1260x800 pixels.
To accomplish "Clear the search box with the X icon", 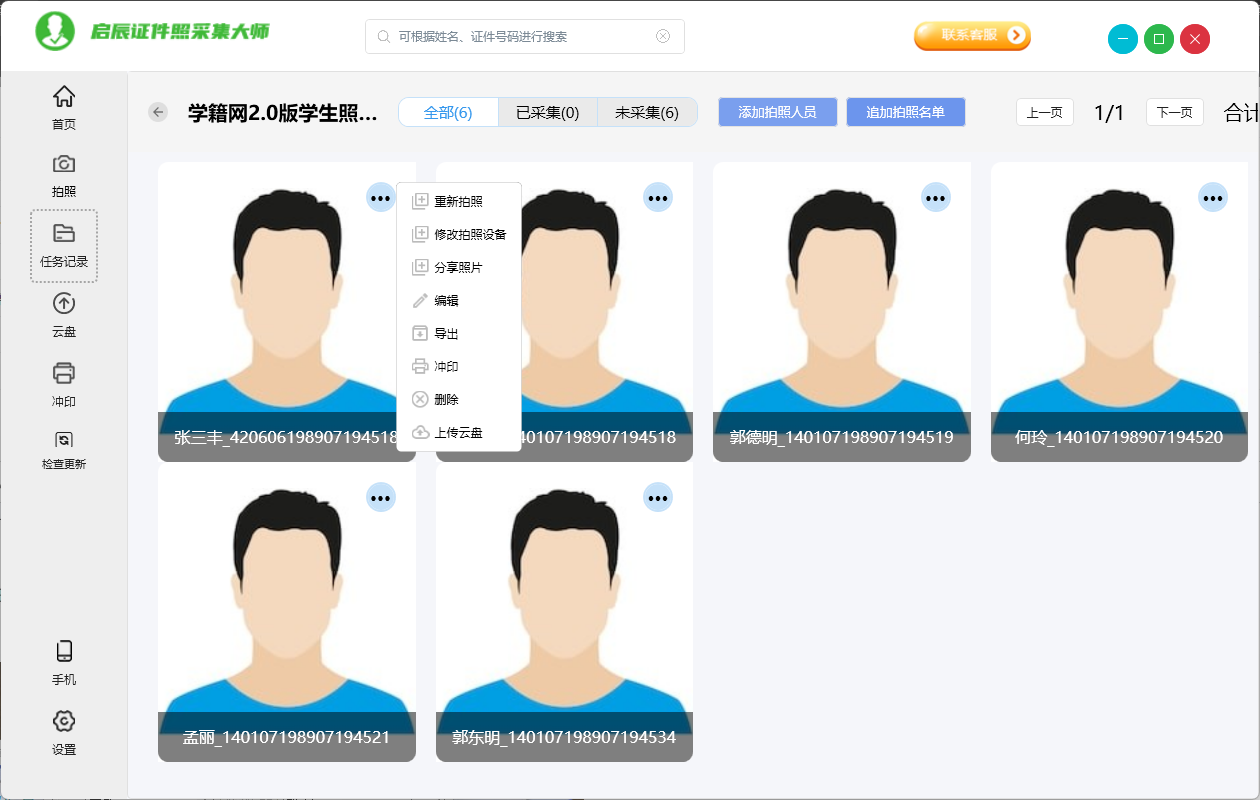I will click(663, 36).
